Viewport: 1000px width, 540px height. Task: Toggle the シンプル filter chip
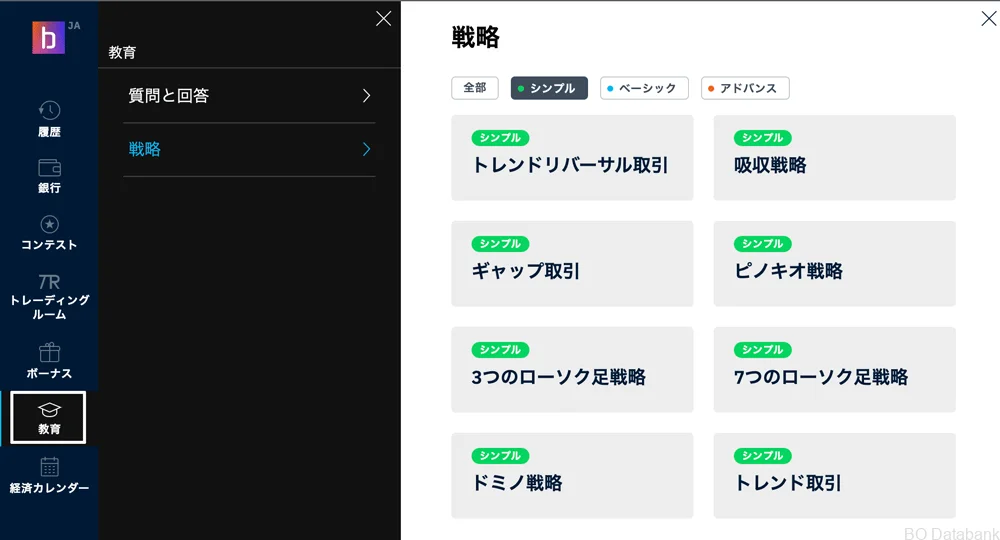coord(549,88)
